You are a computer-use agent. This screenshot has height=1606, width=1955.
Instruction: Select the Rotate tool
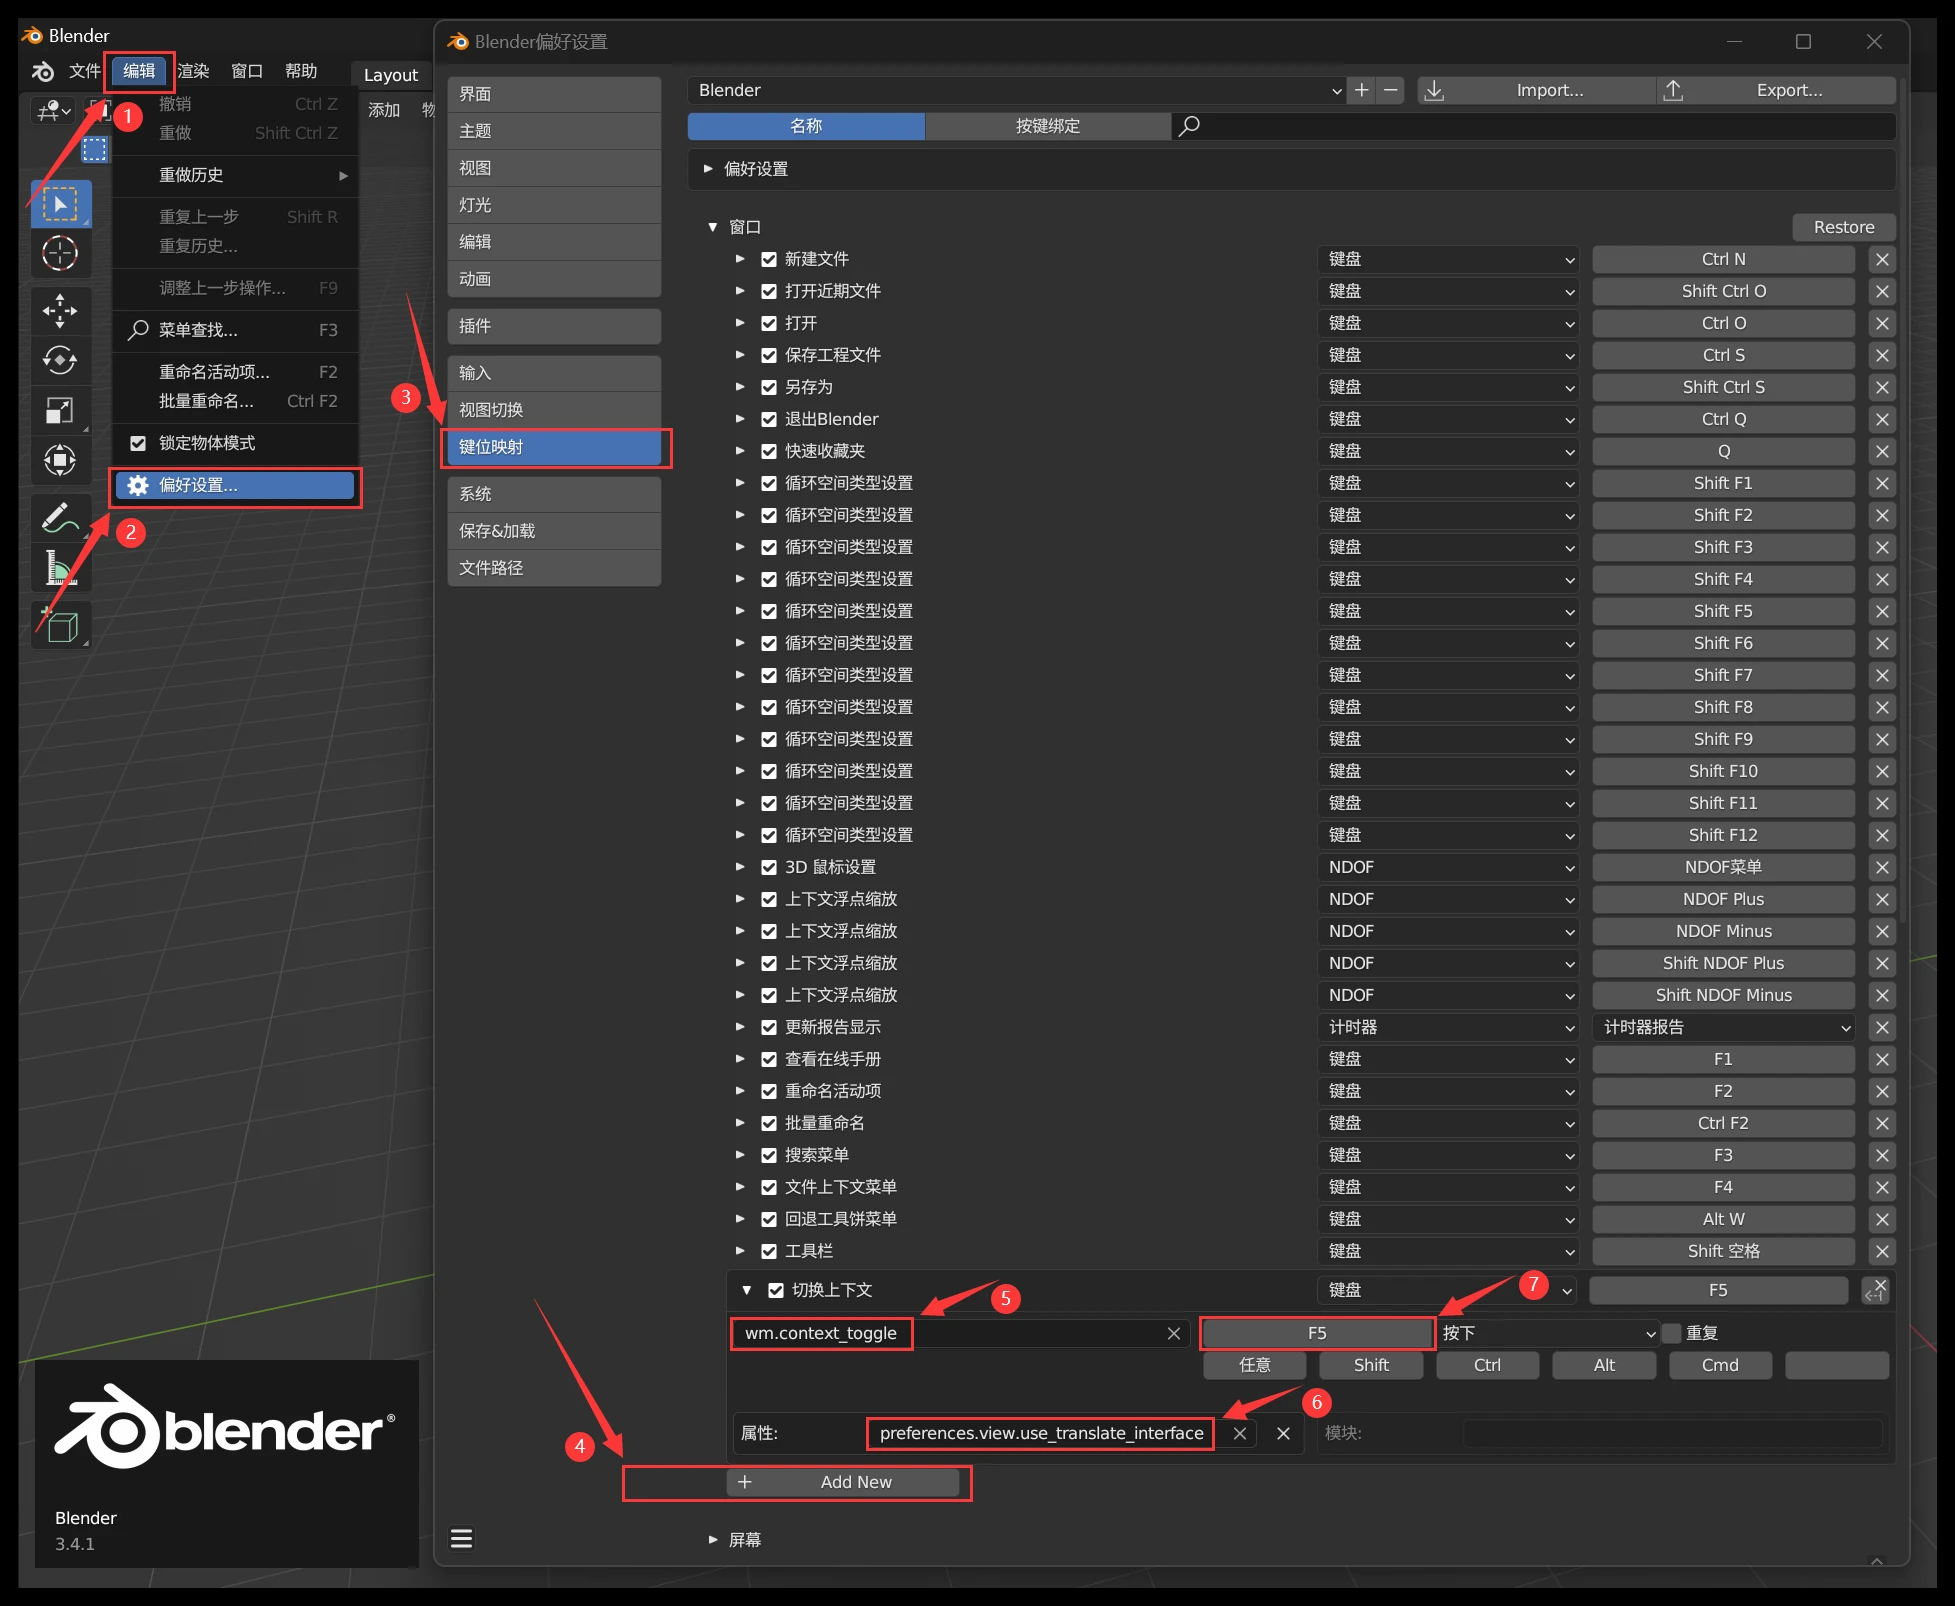click(x=60, y=360)
